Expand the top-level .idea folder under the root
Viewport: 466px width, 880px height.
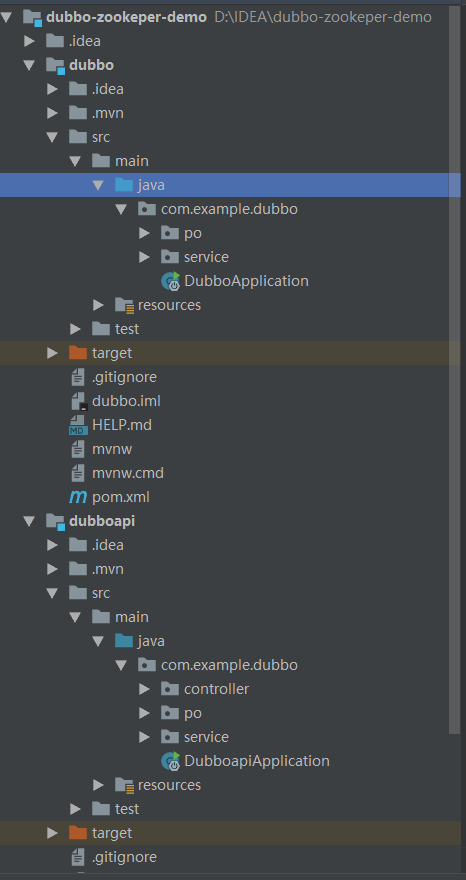pyautogui.click(x=29, y=41)
